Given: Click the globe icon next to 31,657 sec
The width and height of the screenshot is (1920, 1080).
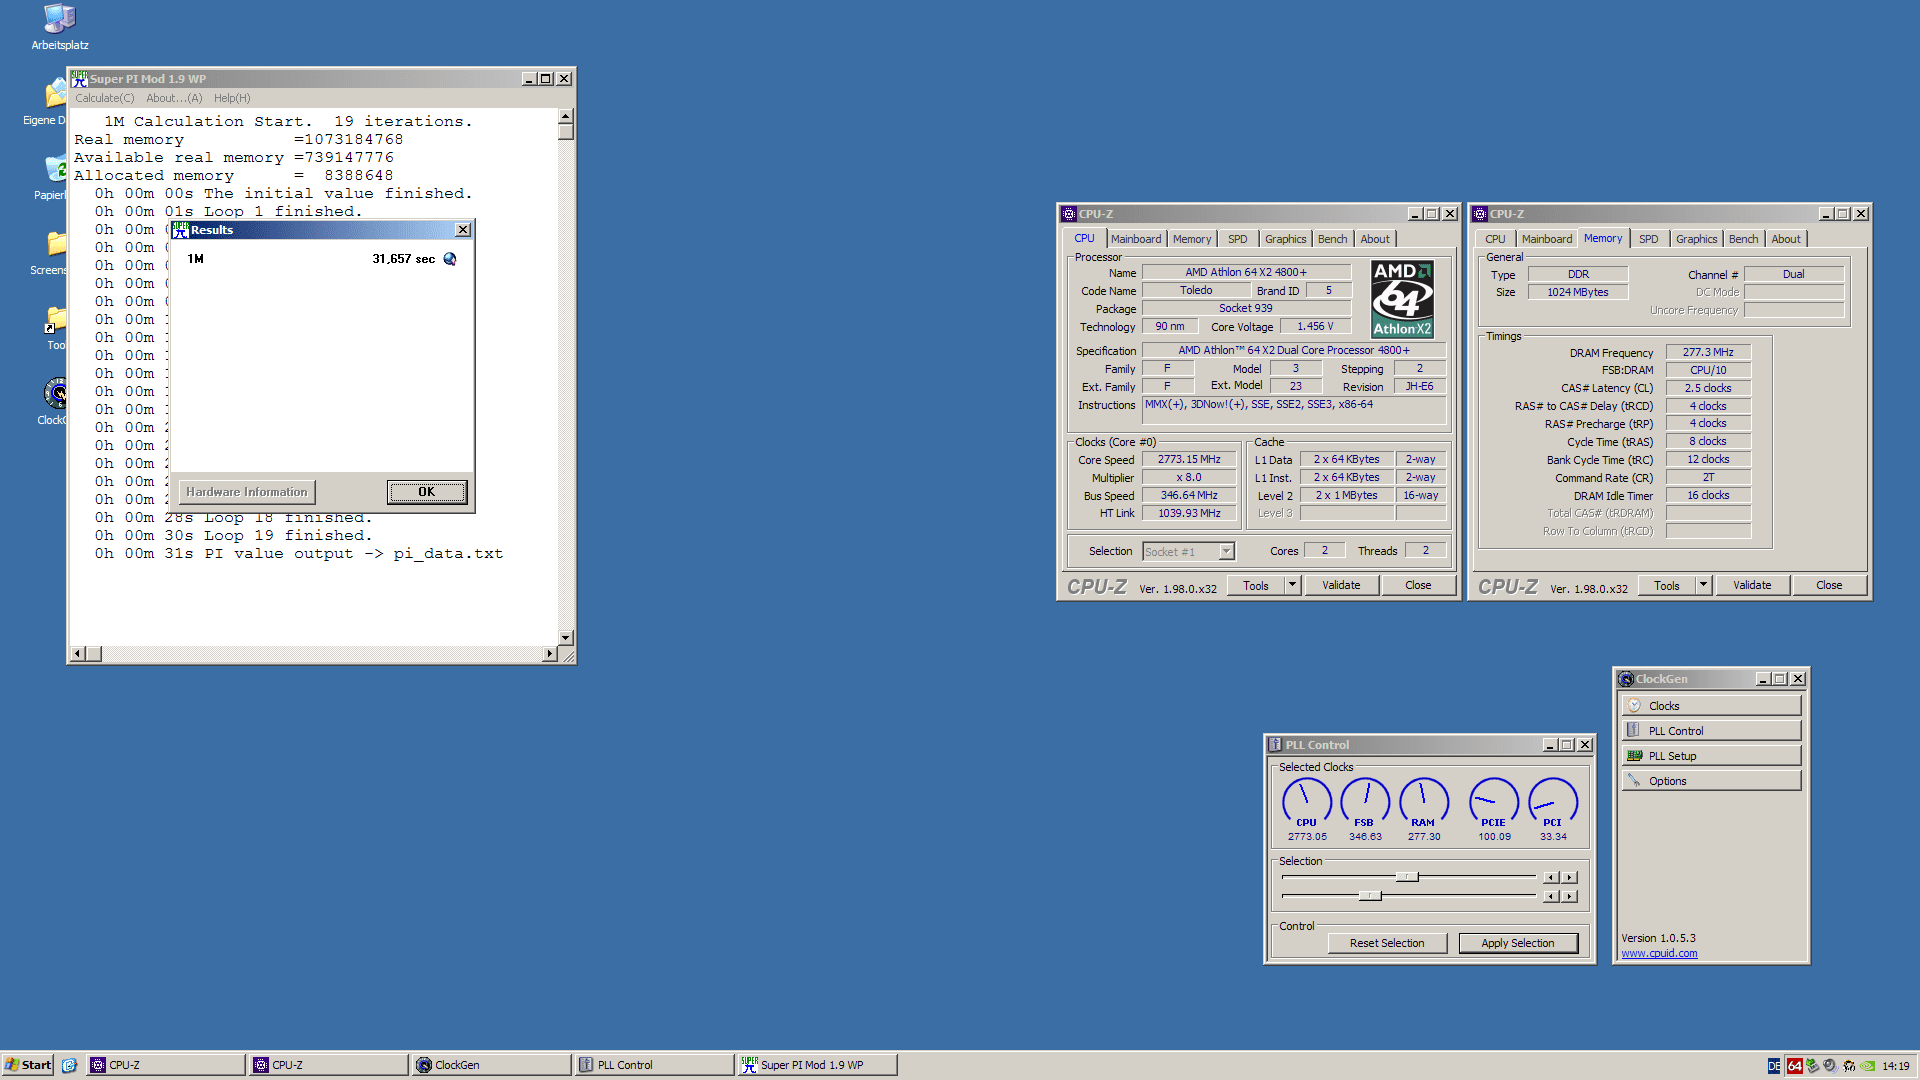Looking at the screenshot, I should 450,259.
